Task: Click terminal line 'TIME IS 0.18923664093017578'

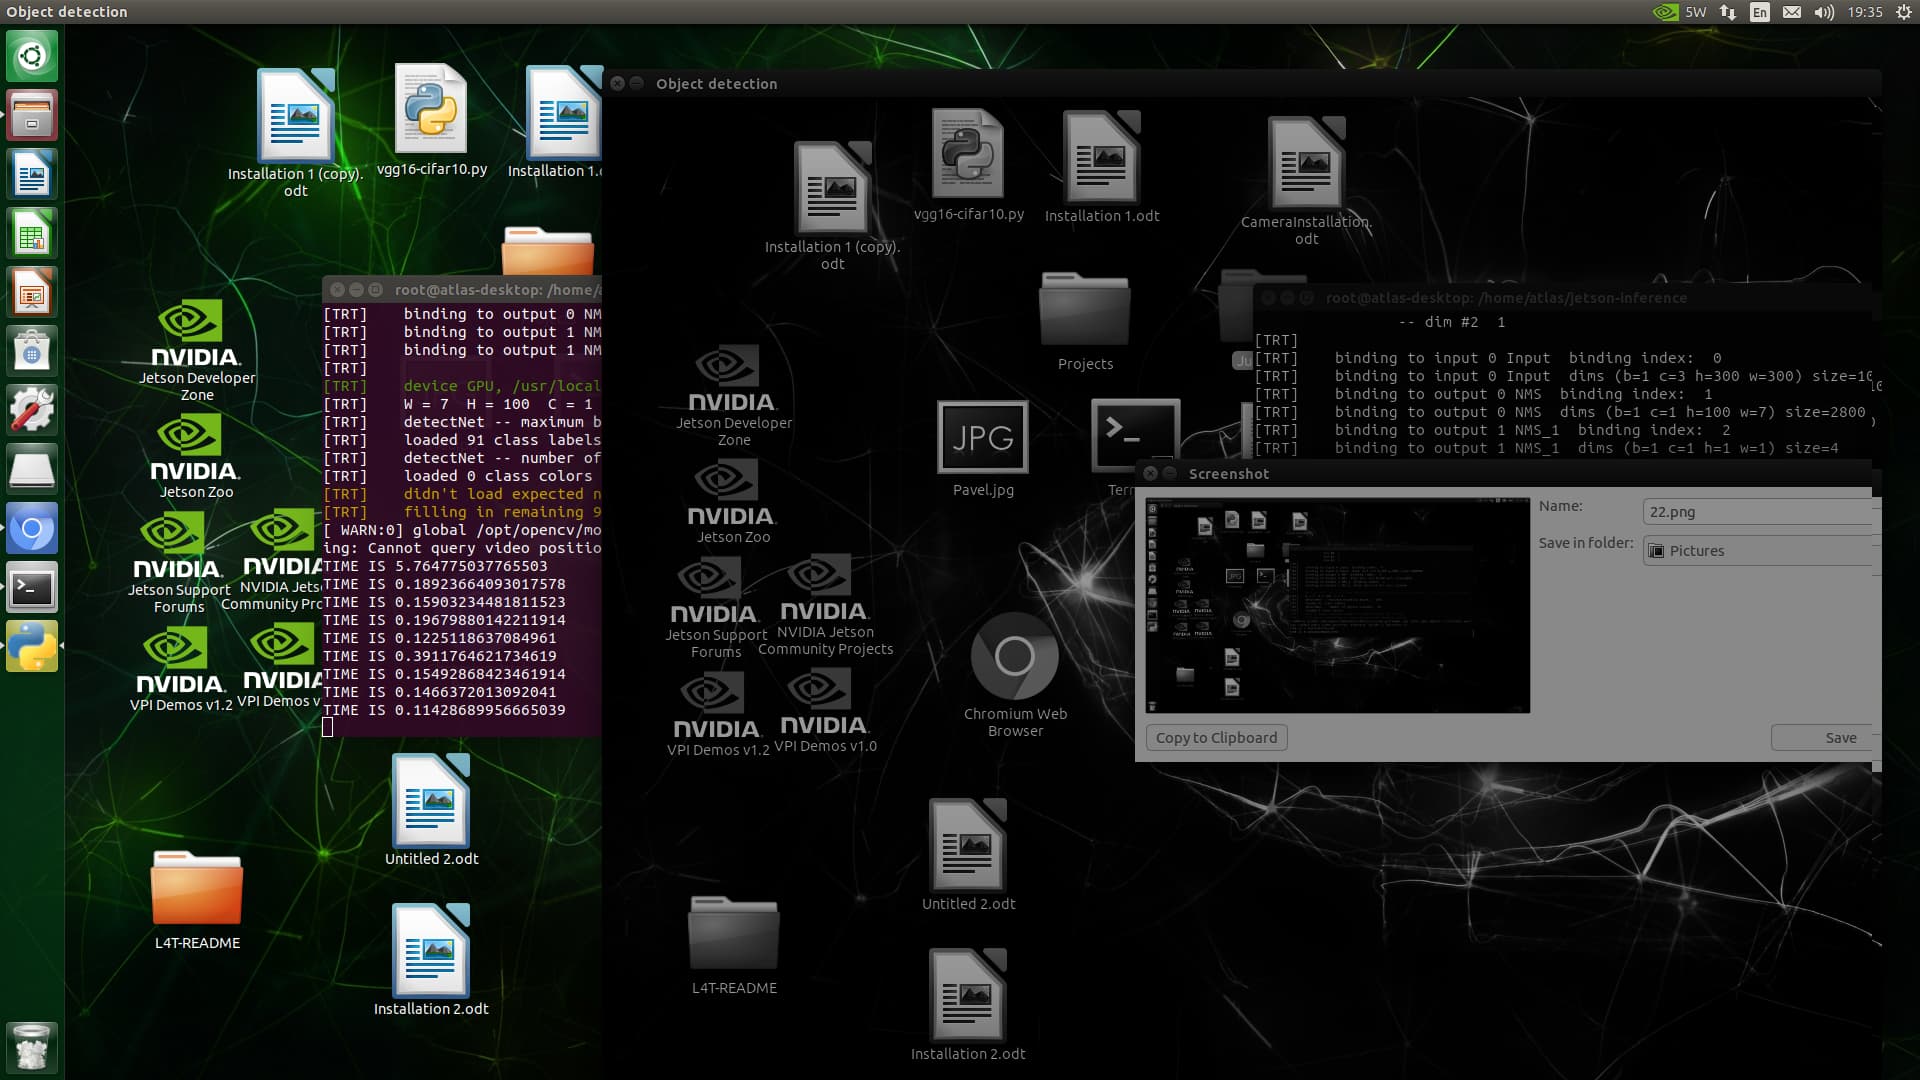Action: [x=444, y=584]
